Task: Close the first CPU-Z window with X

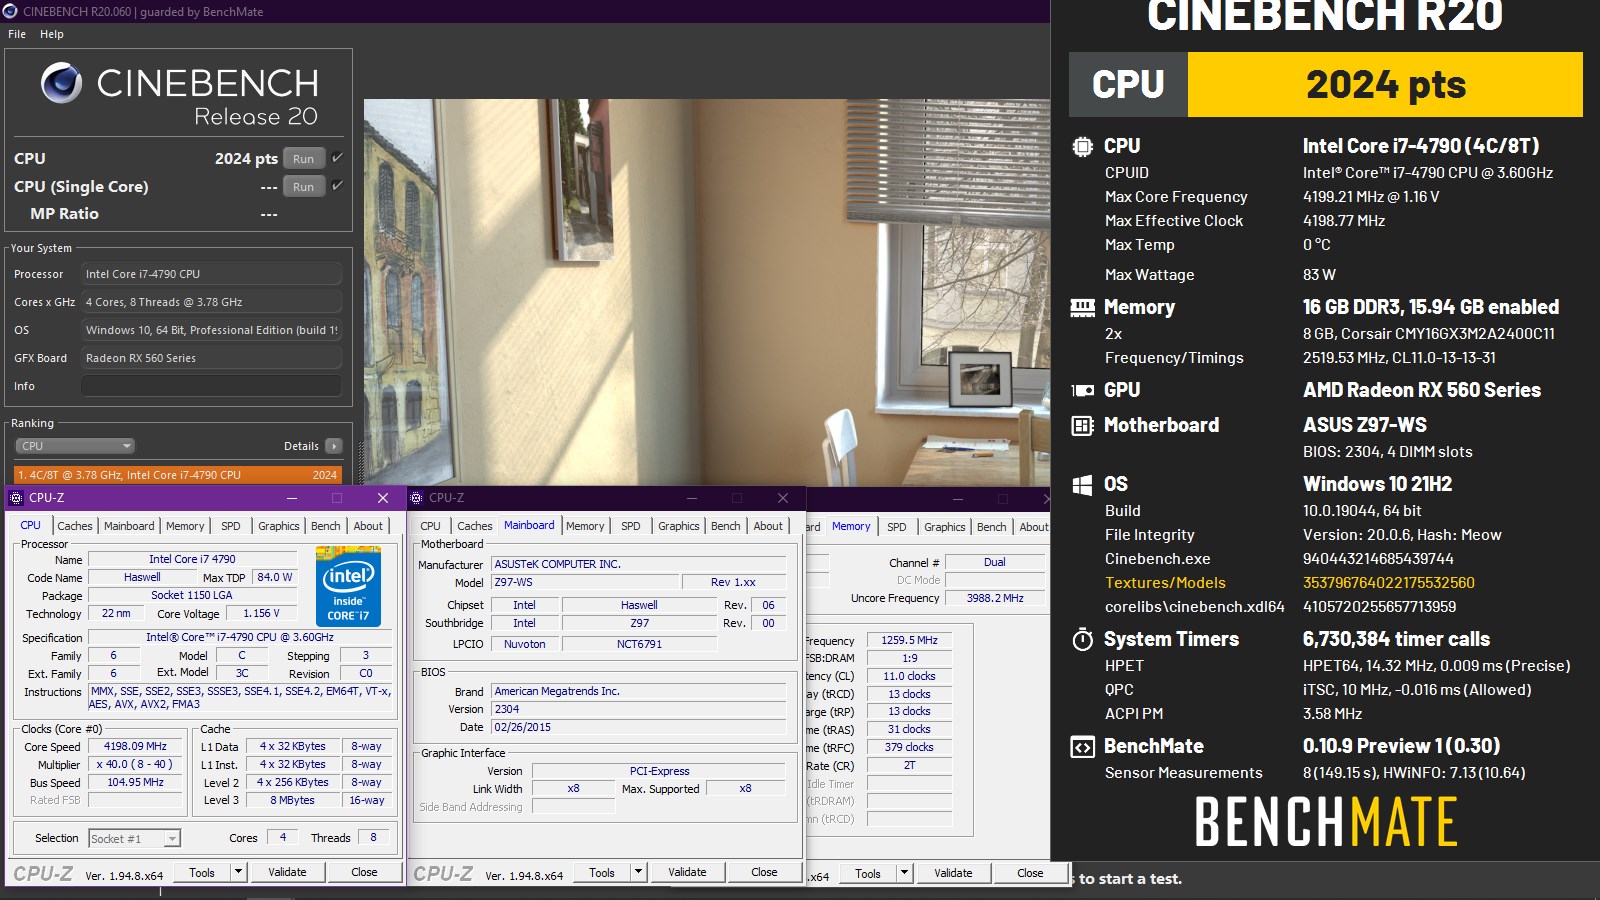Action: coord(382,498)
